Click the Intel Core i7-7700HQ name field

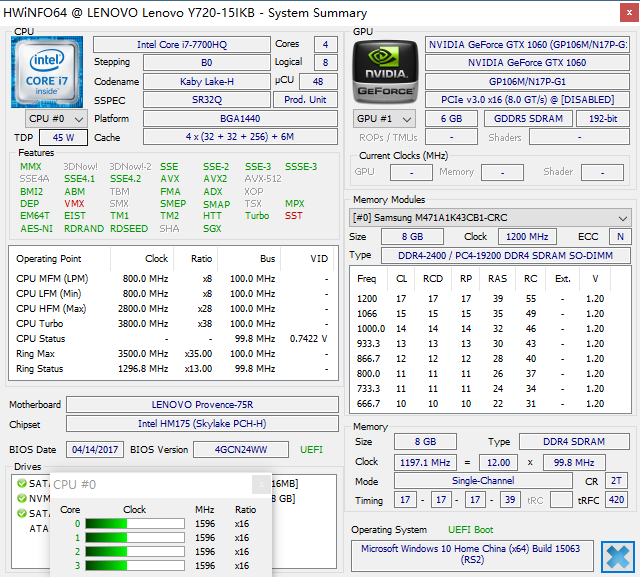point(181,45)
